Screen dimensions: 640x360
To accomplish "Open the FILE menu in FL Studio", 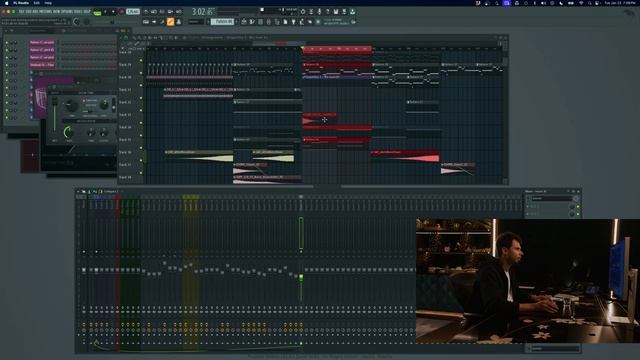I will 22,11.
